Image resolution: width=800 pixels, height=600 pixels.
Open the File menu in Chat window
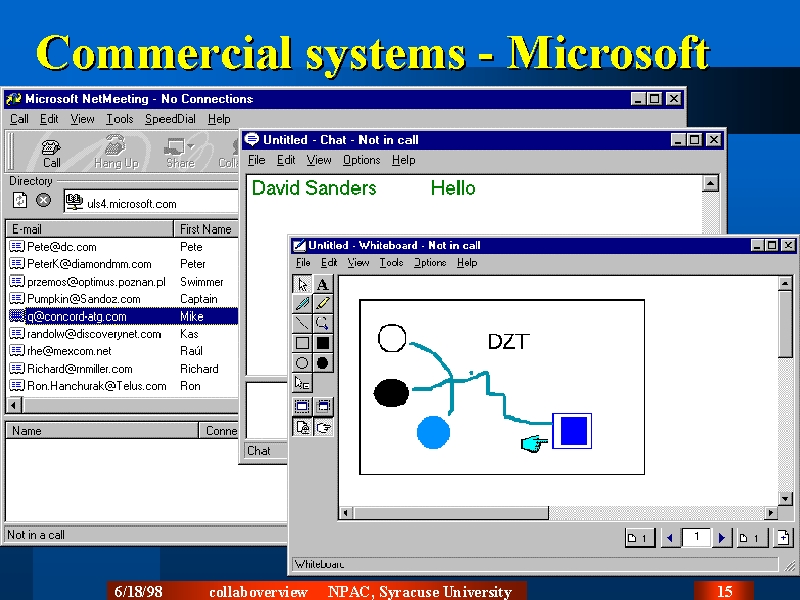[256, 160]
